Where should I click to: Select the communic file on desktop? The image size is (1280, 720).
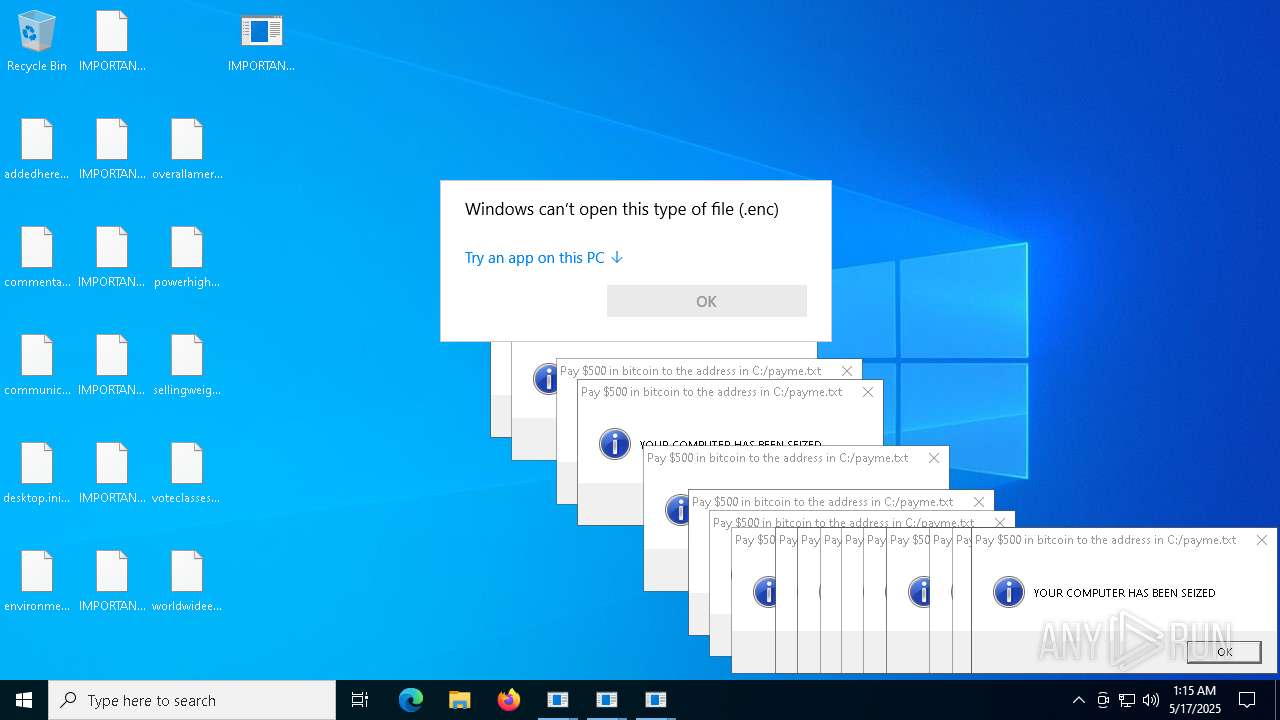(37, 366)
